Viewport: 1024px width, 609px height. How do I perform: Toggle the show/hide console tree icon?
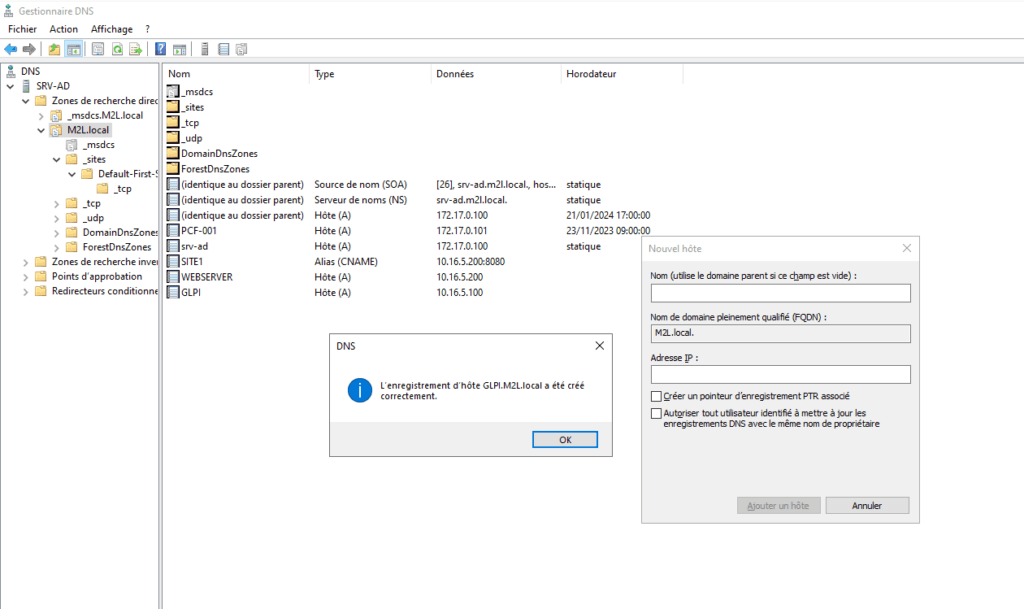(x=73, y=49)
